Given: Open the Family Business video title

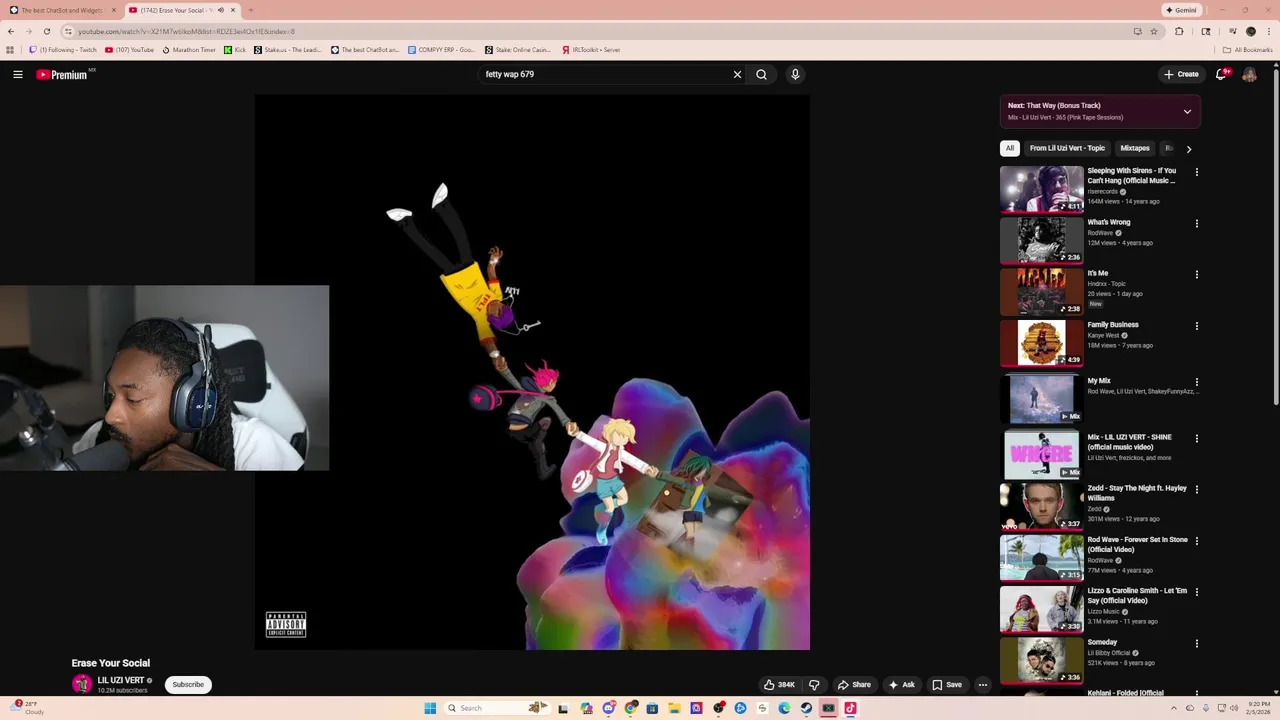Looking at the screenshot, I should point(1113,325).
